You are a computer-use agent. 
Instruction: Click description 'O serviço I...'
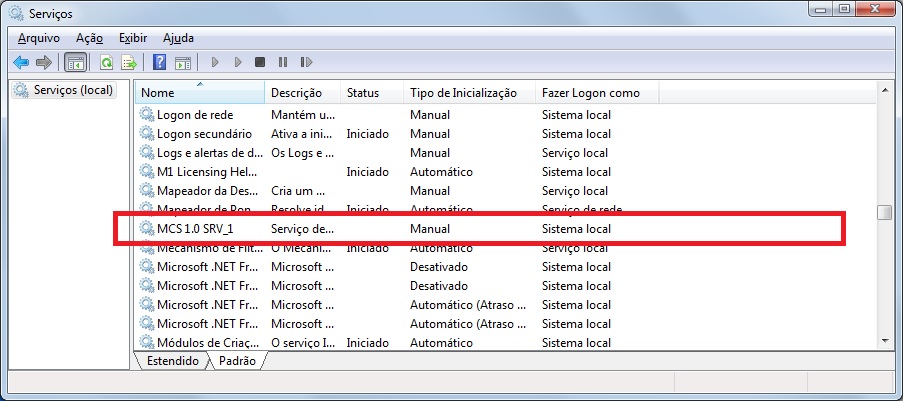click(303, 343)
